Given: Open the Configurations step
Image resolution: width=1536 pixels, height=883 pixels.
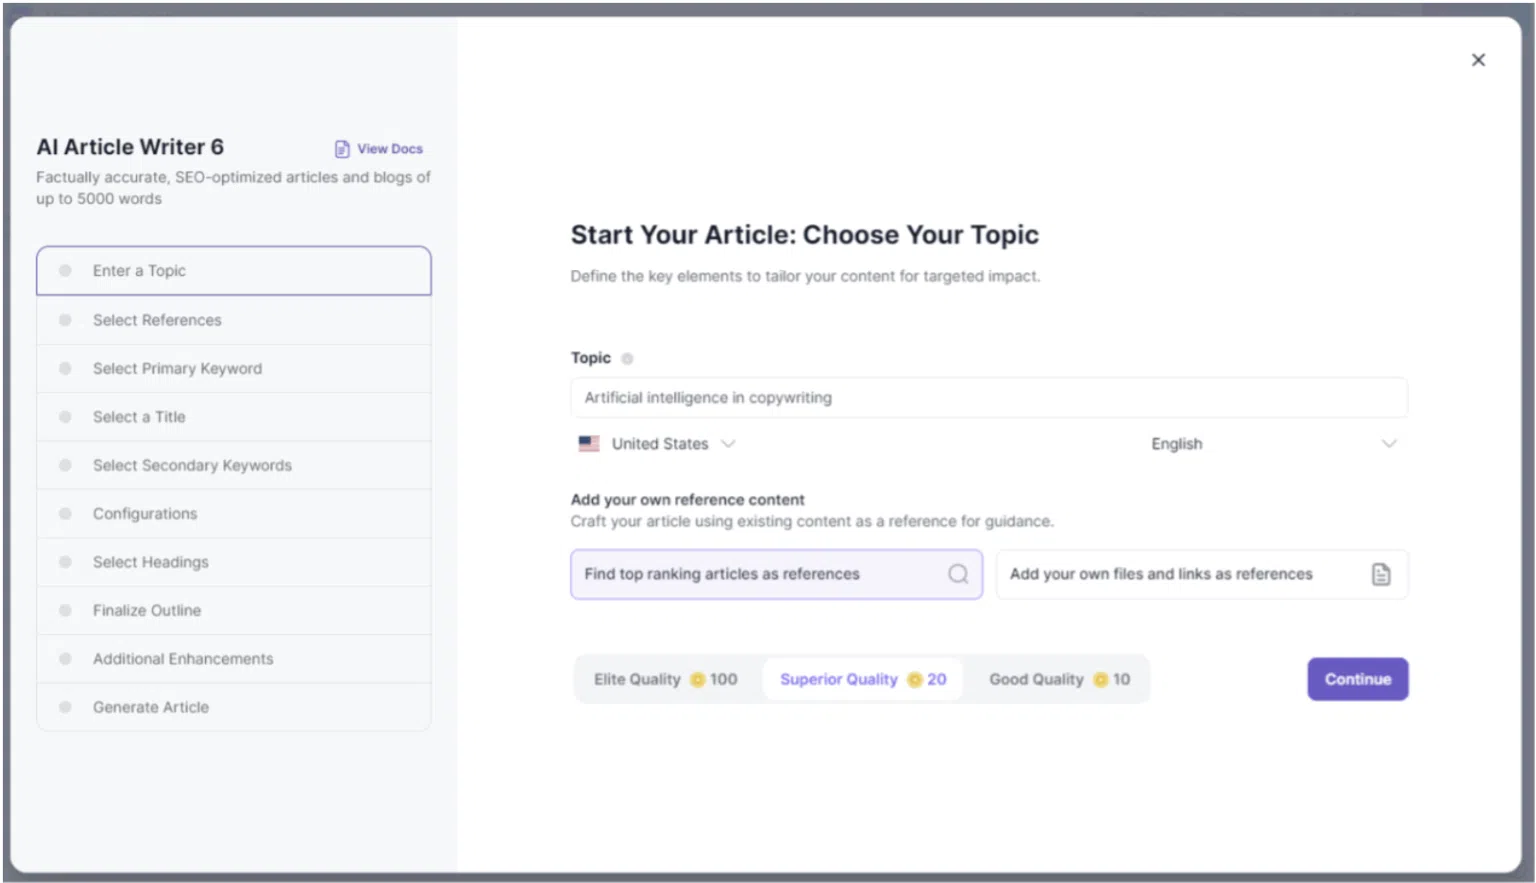Looking at the screenshot, I should pos(234,514).
